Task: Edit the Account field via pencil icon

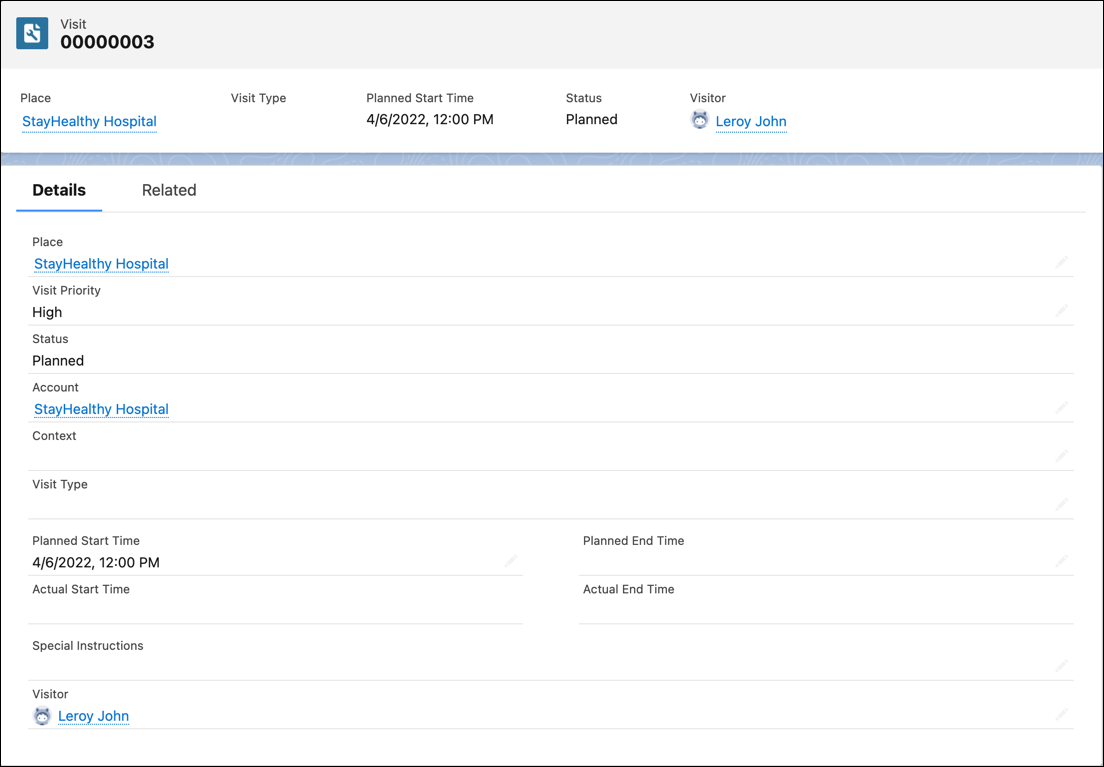Action: [x=1062, y=408]
